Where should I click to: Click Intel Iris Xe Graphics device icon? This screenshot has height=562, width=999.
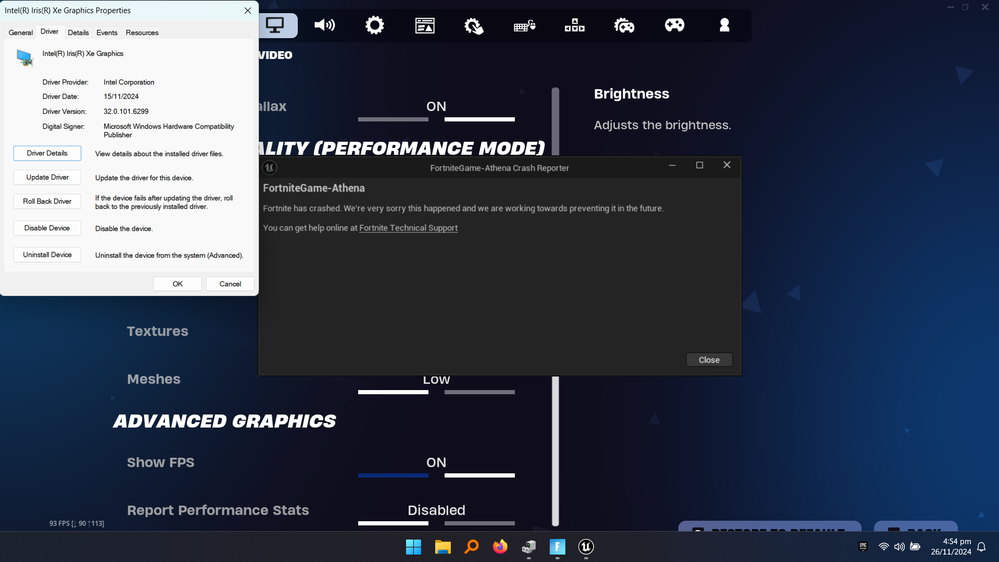pos(25,58)
